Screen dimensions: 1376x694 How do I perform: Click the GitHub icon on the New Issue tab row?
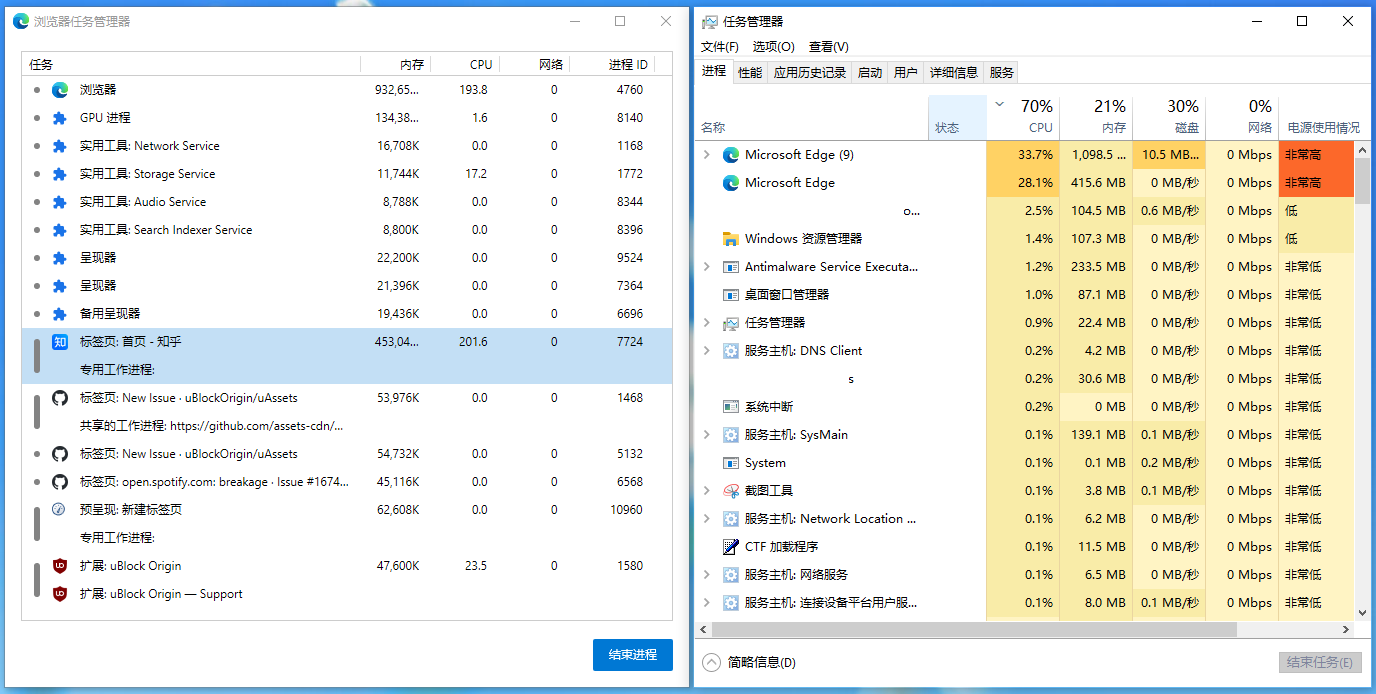coord(59,397)
